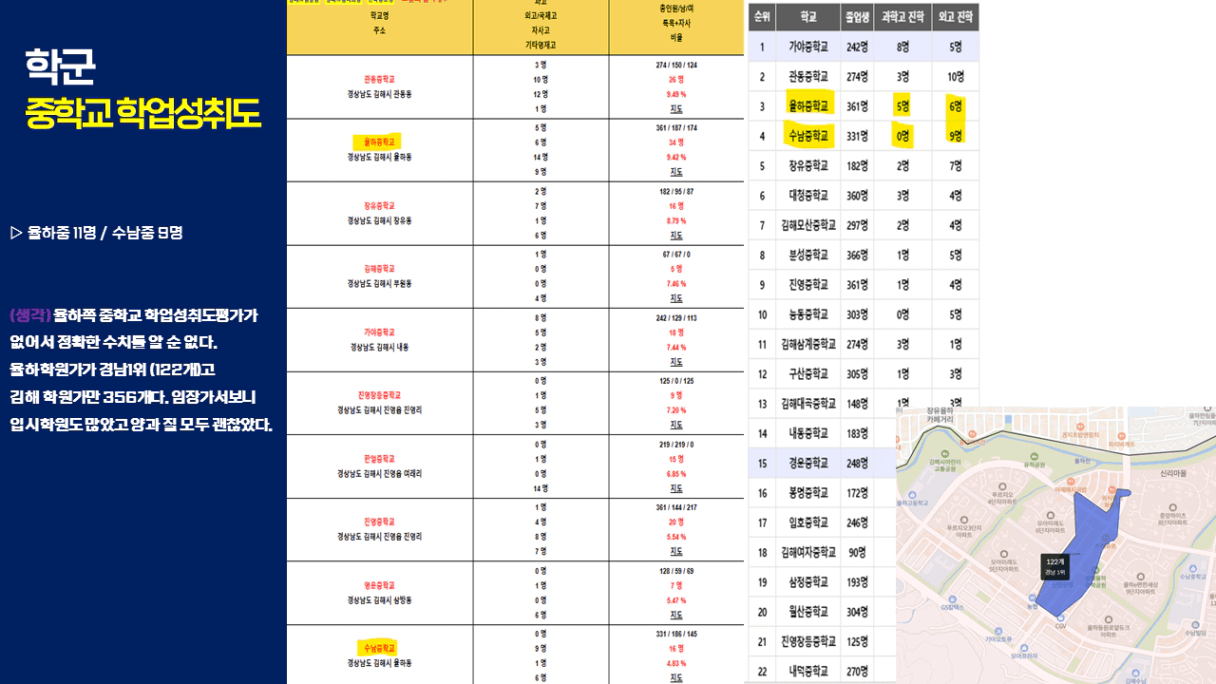
Task: Click the 10명 외고 cell in the rank 2 row
Action: [955, 77]
